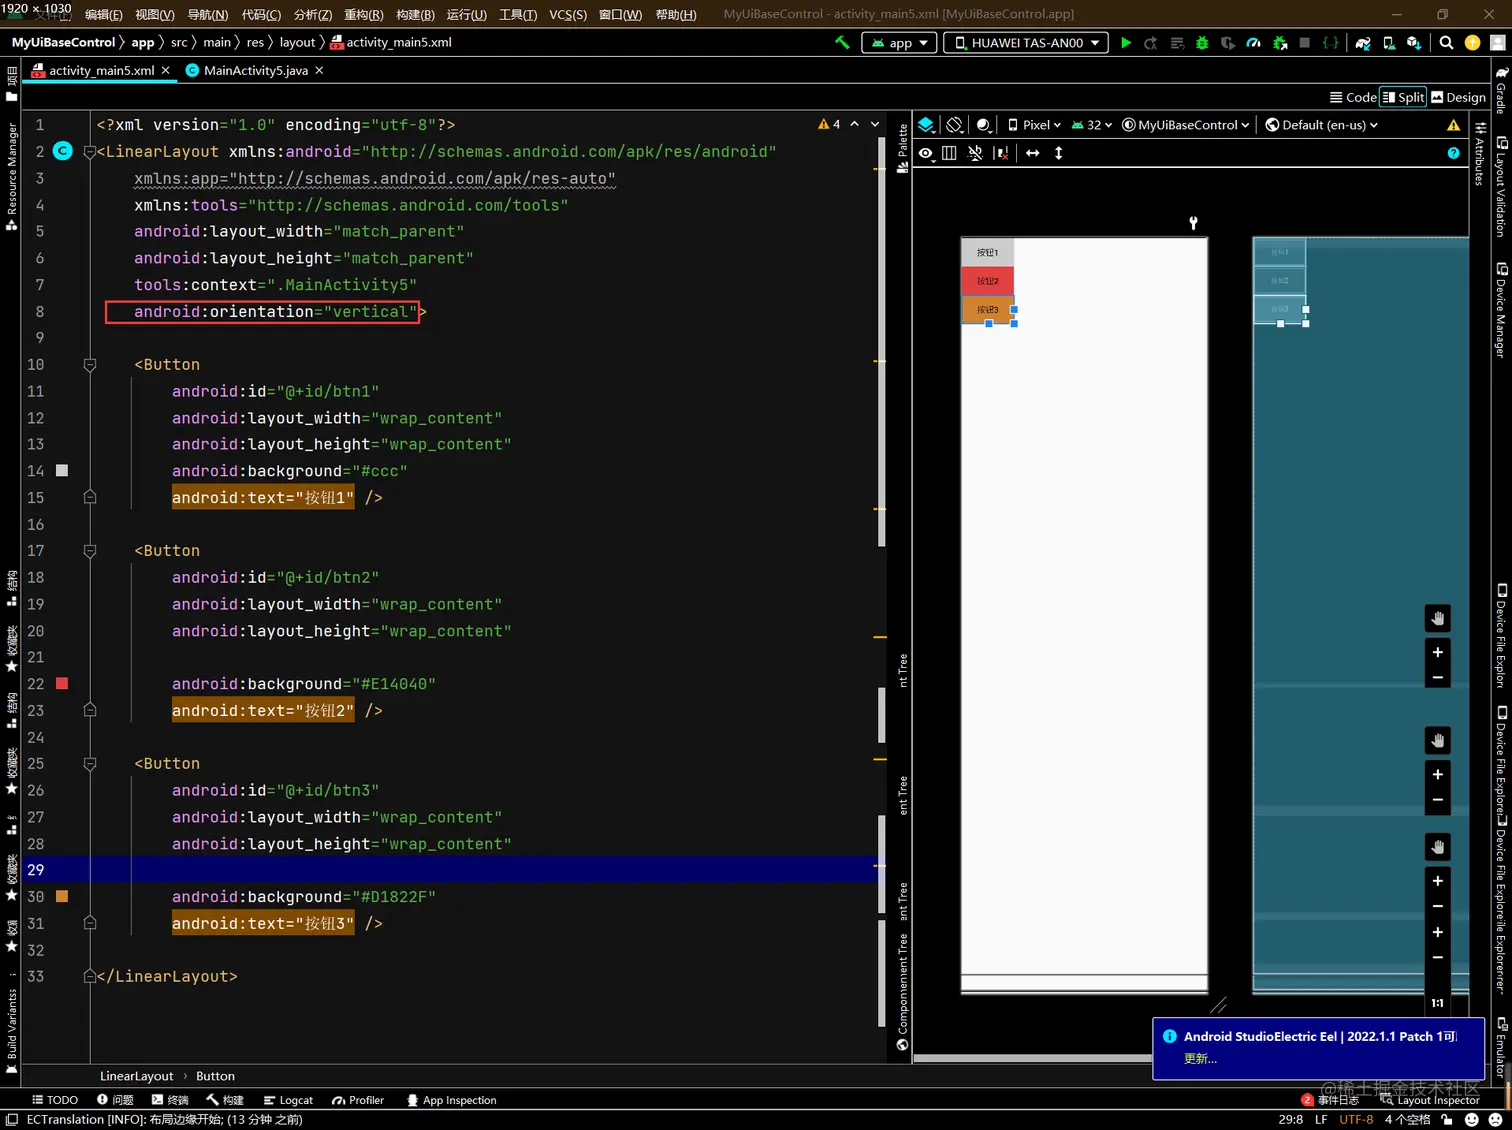
Task: Open layout editor help question icon
Action: pos(1453,153)
